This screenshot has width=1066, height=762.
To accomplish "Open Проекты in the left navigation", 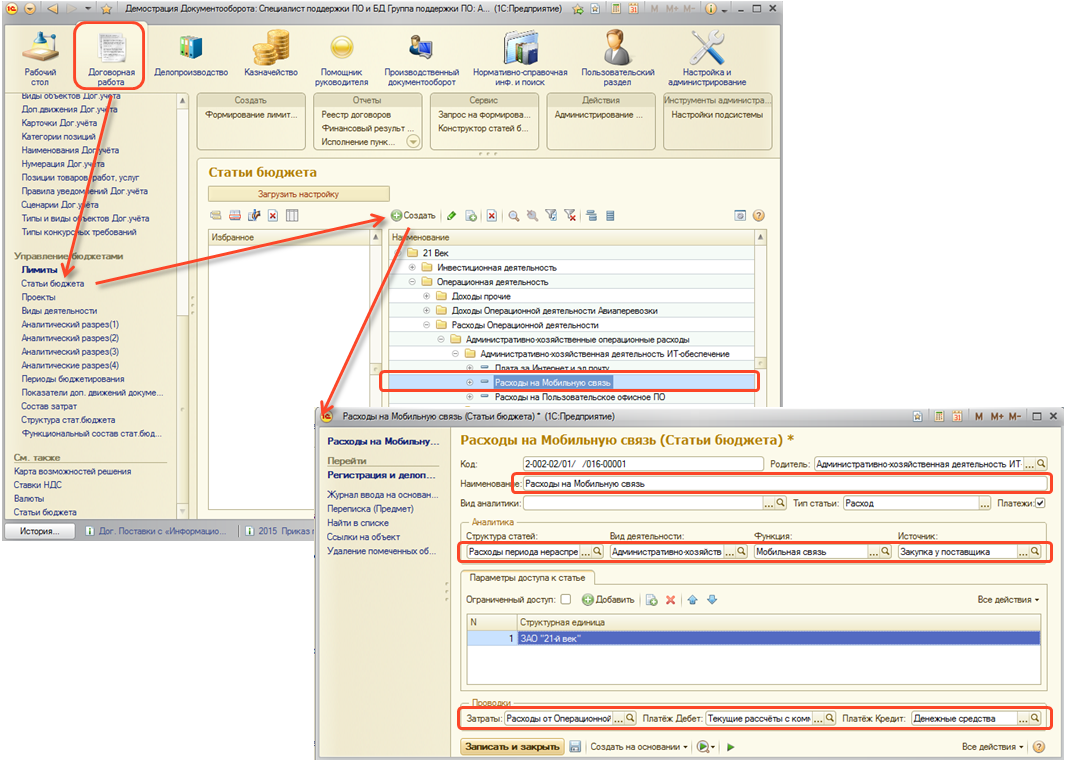I will click(39, 297).
